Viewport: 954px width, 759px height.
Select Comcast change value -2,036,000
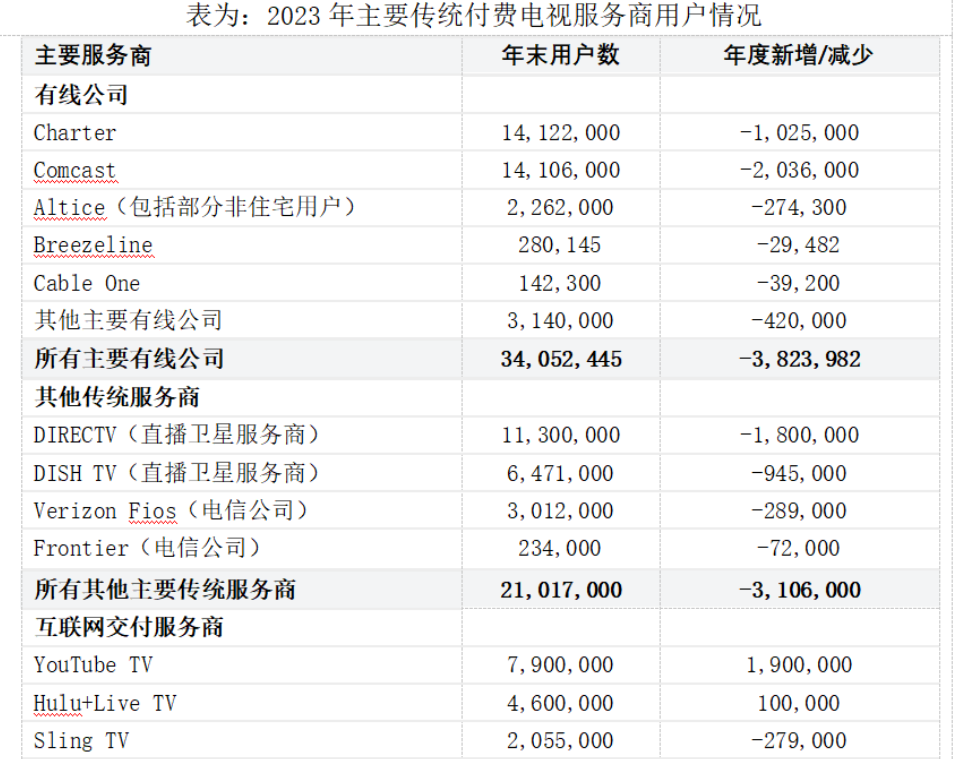[799, 170]
